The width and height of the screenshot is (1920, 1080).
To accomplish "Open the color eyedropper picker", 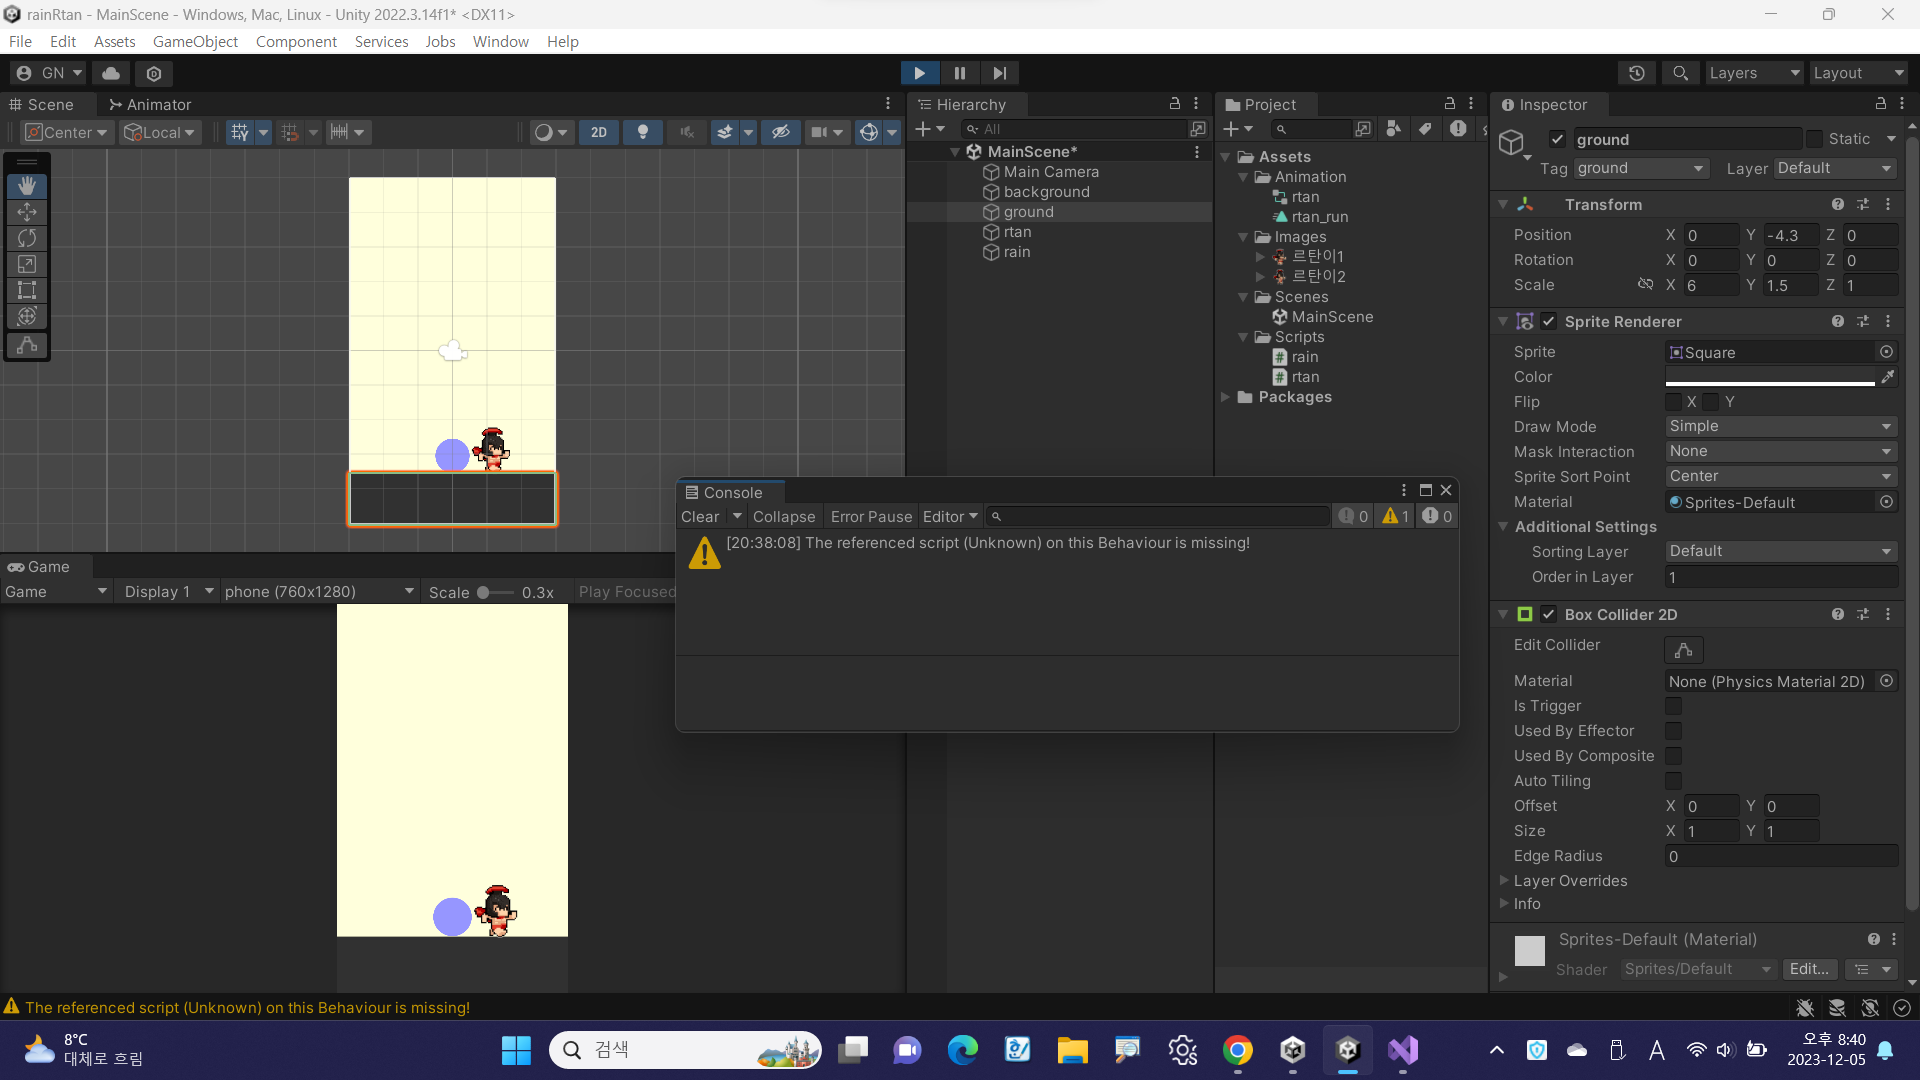I will 1887,377.
